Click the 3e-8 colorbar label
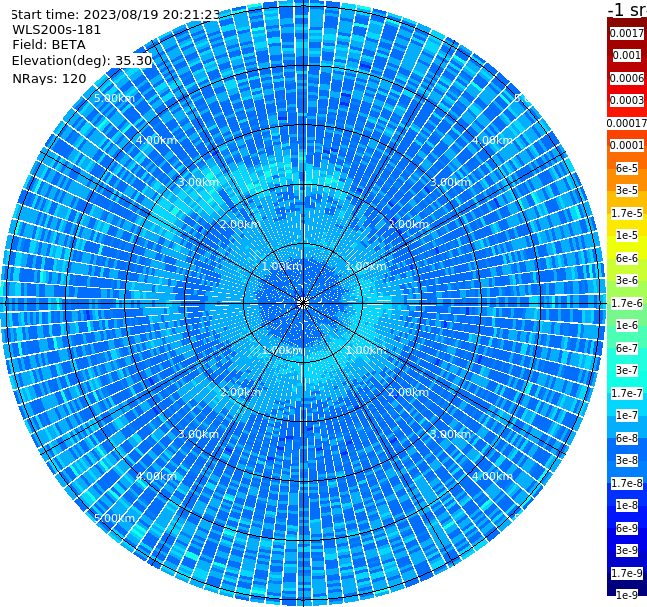Image resolution: width=647 pixels, height=607 pixels. pyautogui.click(x=627, y=460)
